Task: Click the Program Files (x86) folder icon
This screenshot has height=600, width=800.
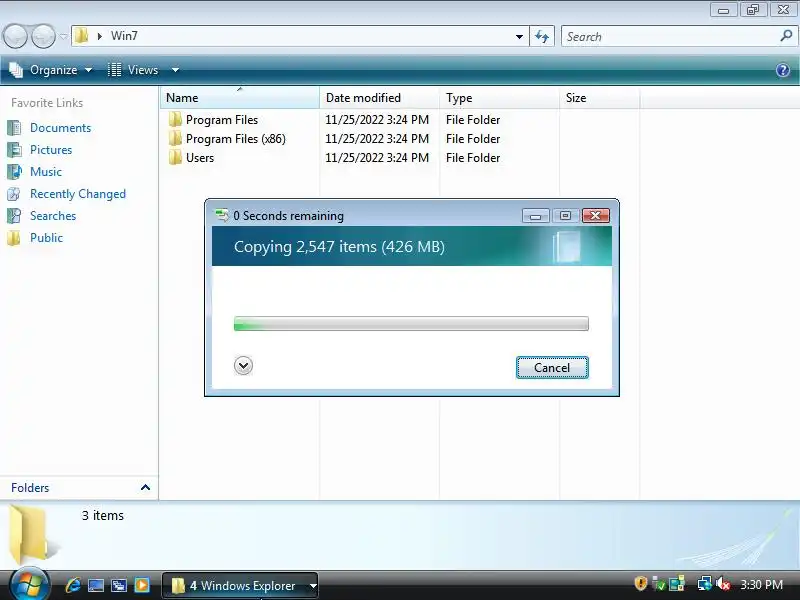Action: point(175,138)
